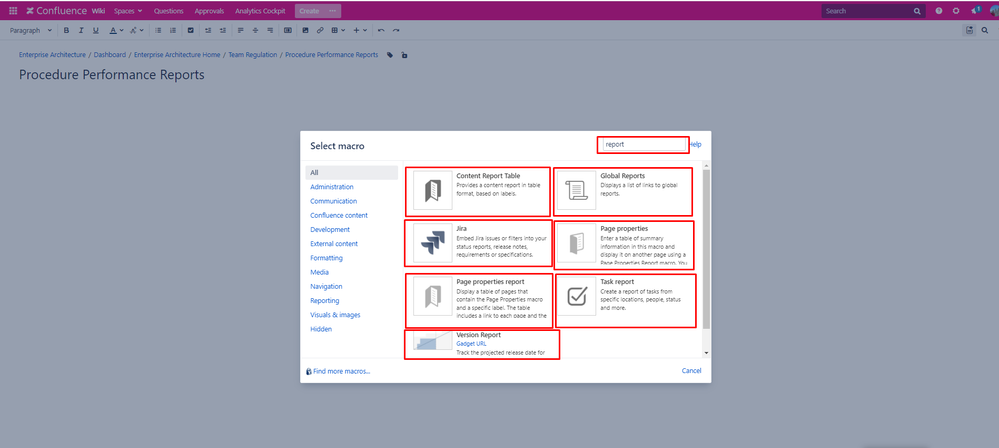Open notifications megaphone icon
Screen dimensions: 999x448
tap(975, 10)
